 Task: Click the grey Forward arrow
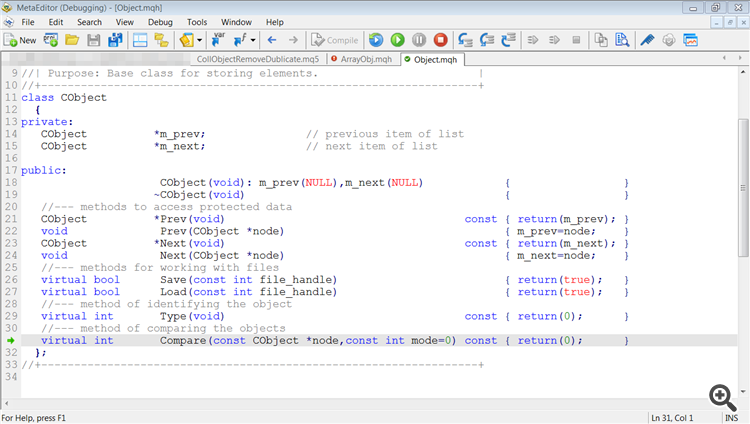(293, 40)
